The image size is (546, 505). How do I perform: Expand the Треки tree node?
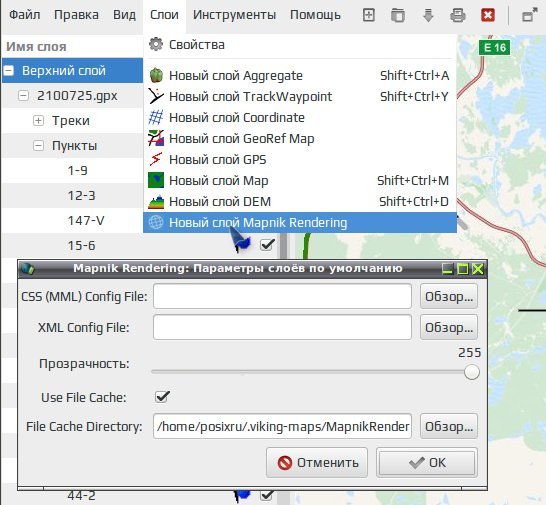tap(38, 121)
